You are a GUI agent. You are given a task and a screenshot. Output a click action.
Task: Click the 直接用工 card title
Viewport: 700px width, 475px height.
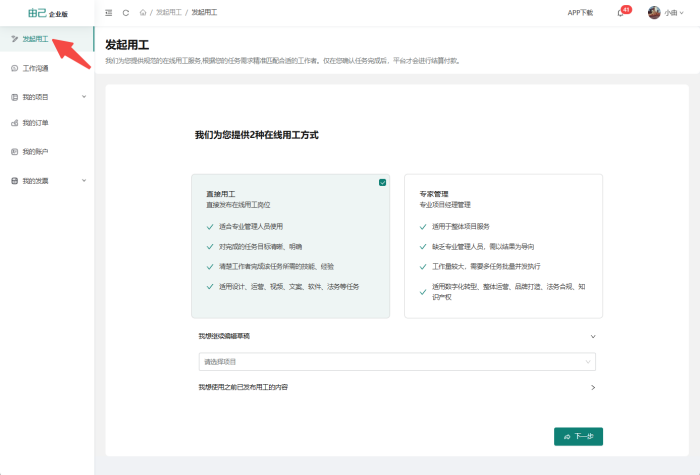coord(221,194)
